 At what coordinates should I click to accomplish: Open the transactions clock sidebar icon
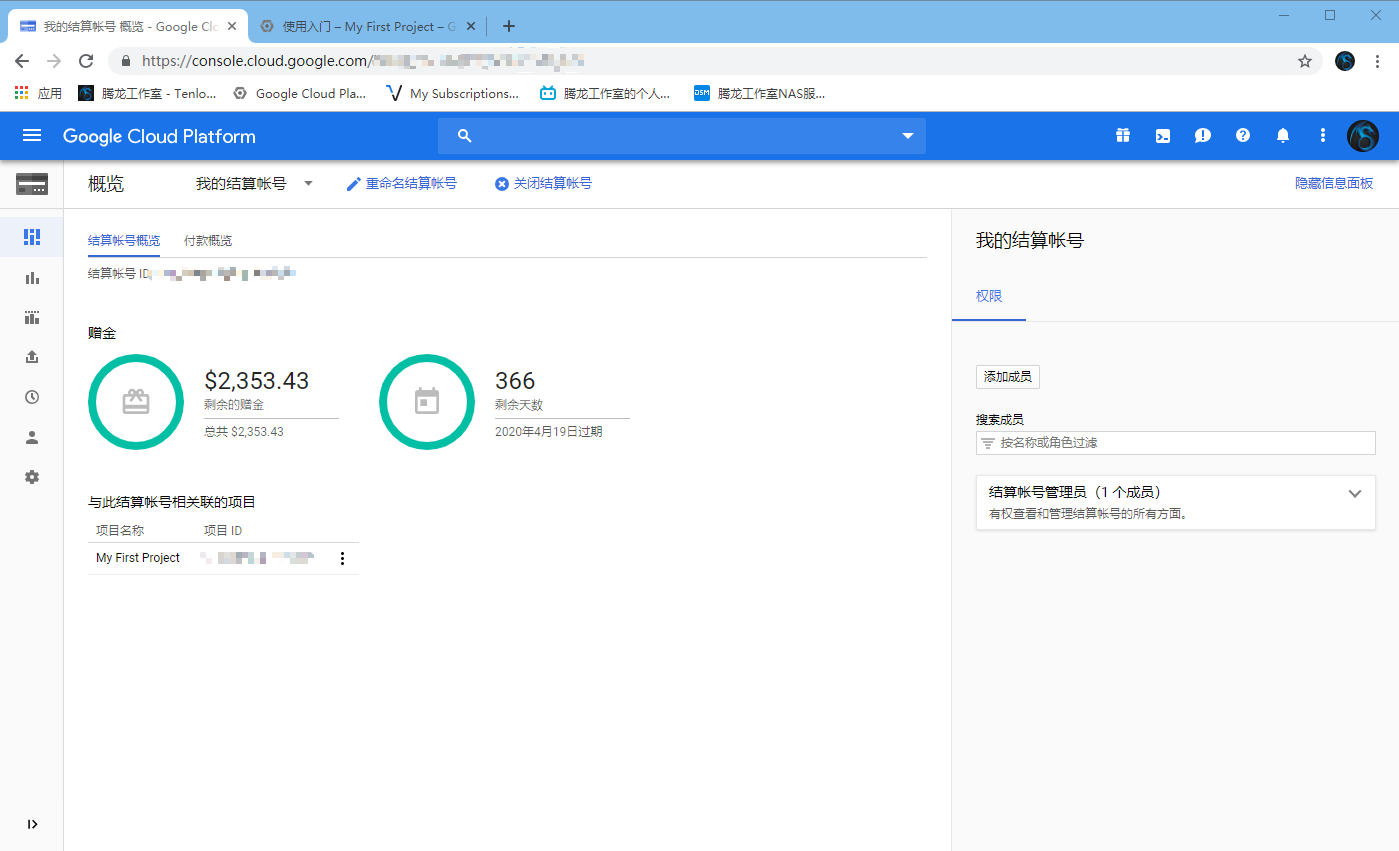pyautogui.click(x=32, y=397)
